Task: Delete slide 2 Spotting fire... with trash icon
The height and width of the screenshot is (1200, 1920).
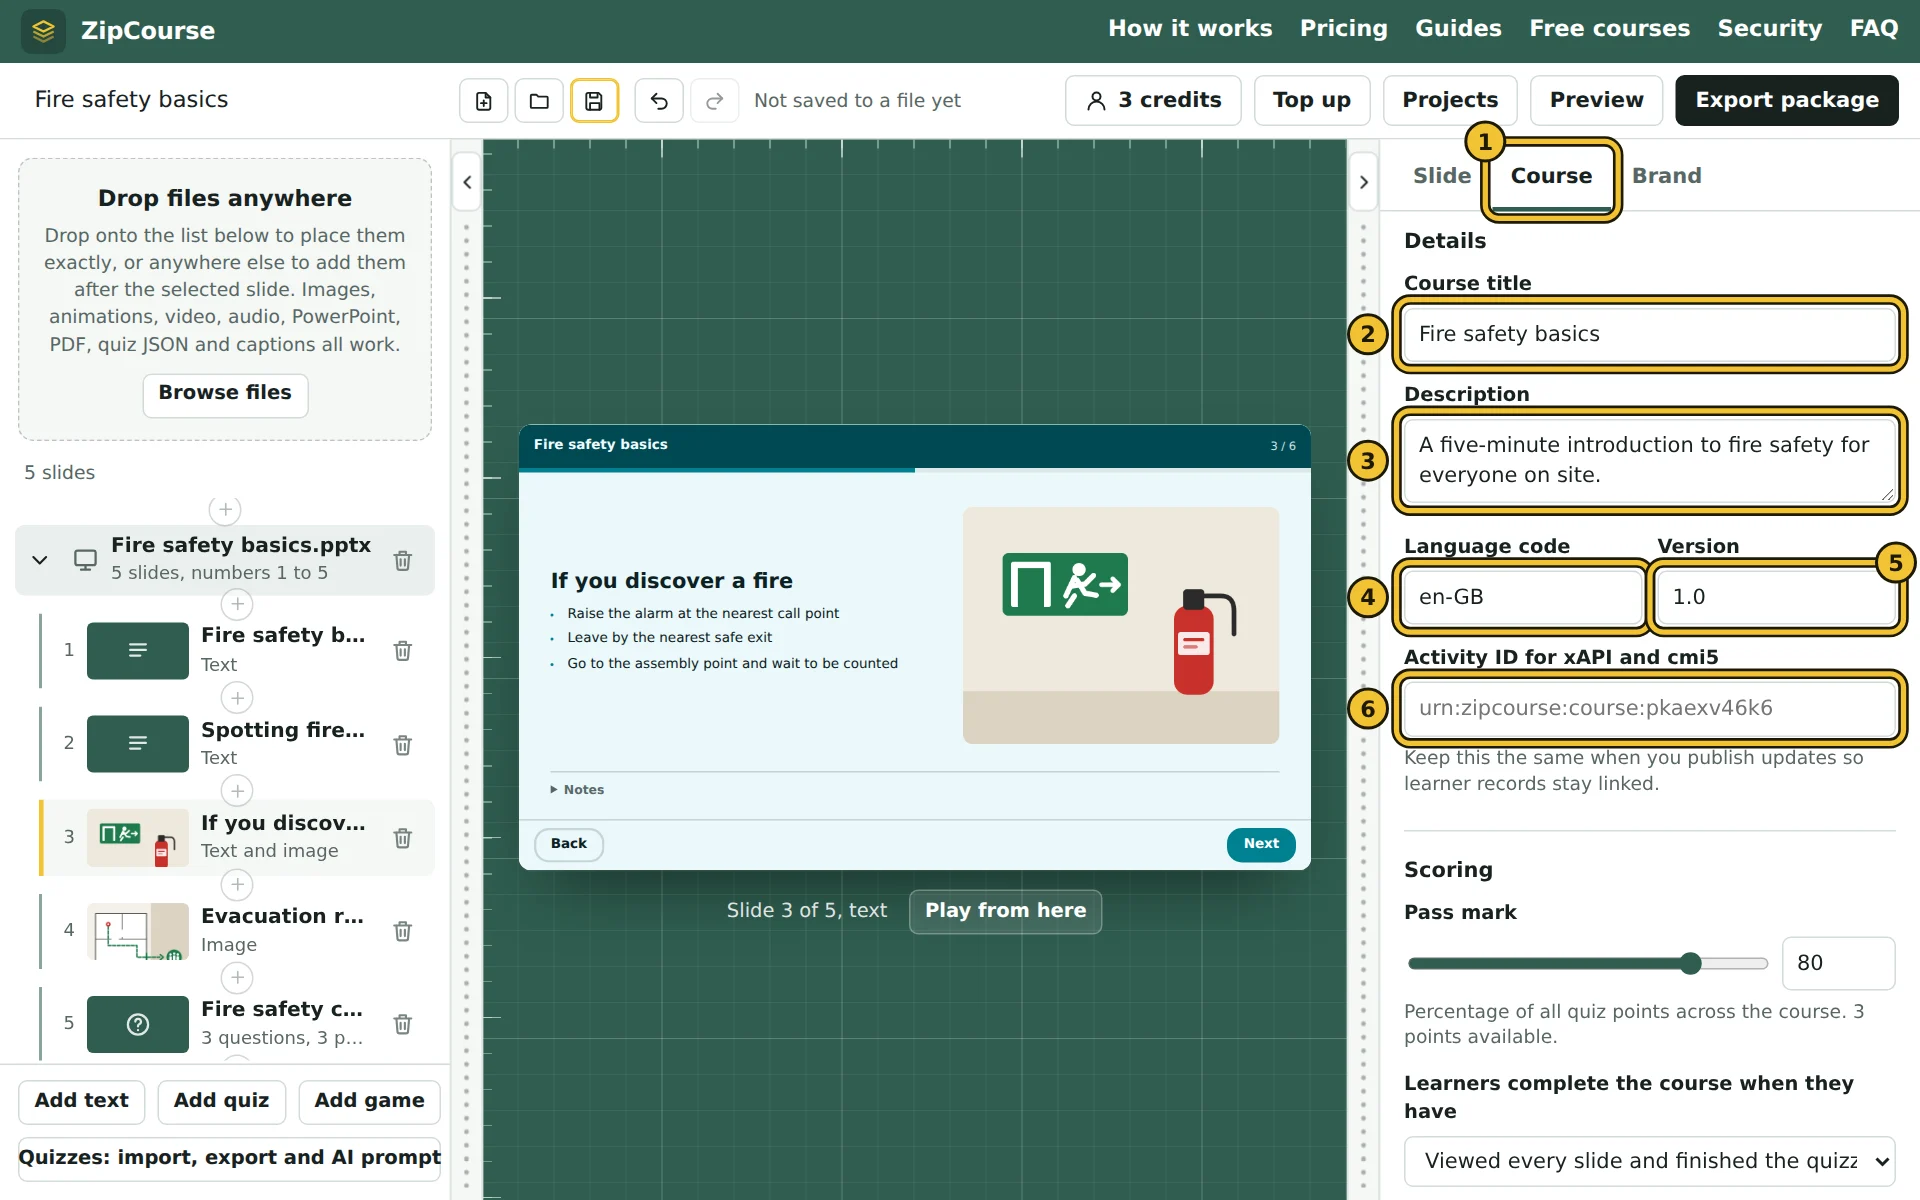Action: coord(403,745)
